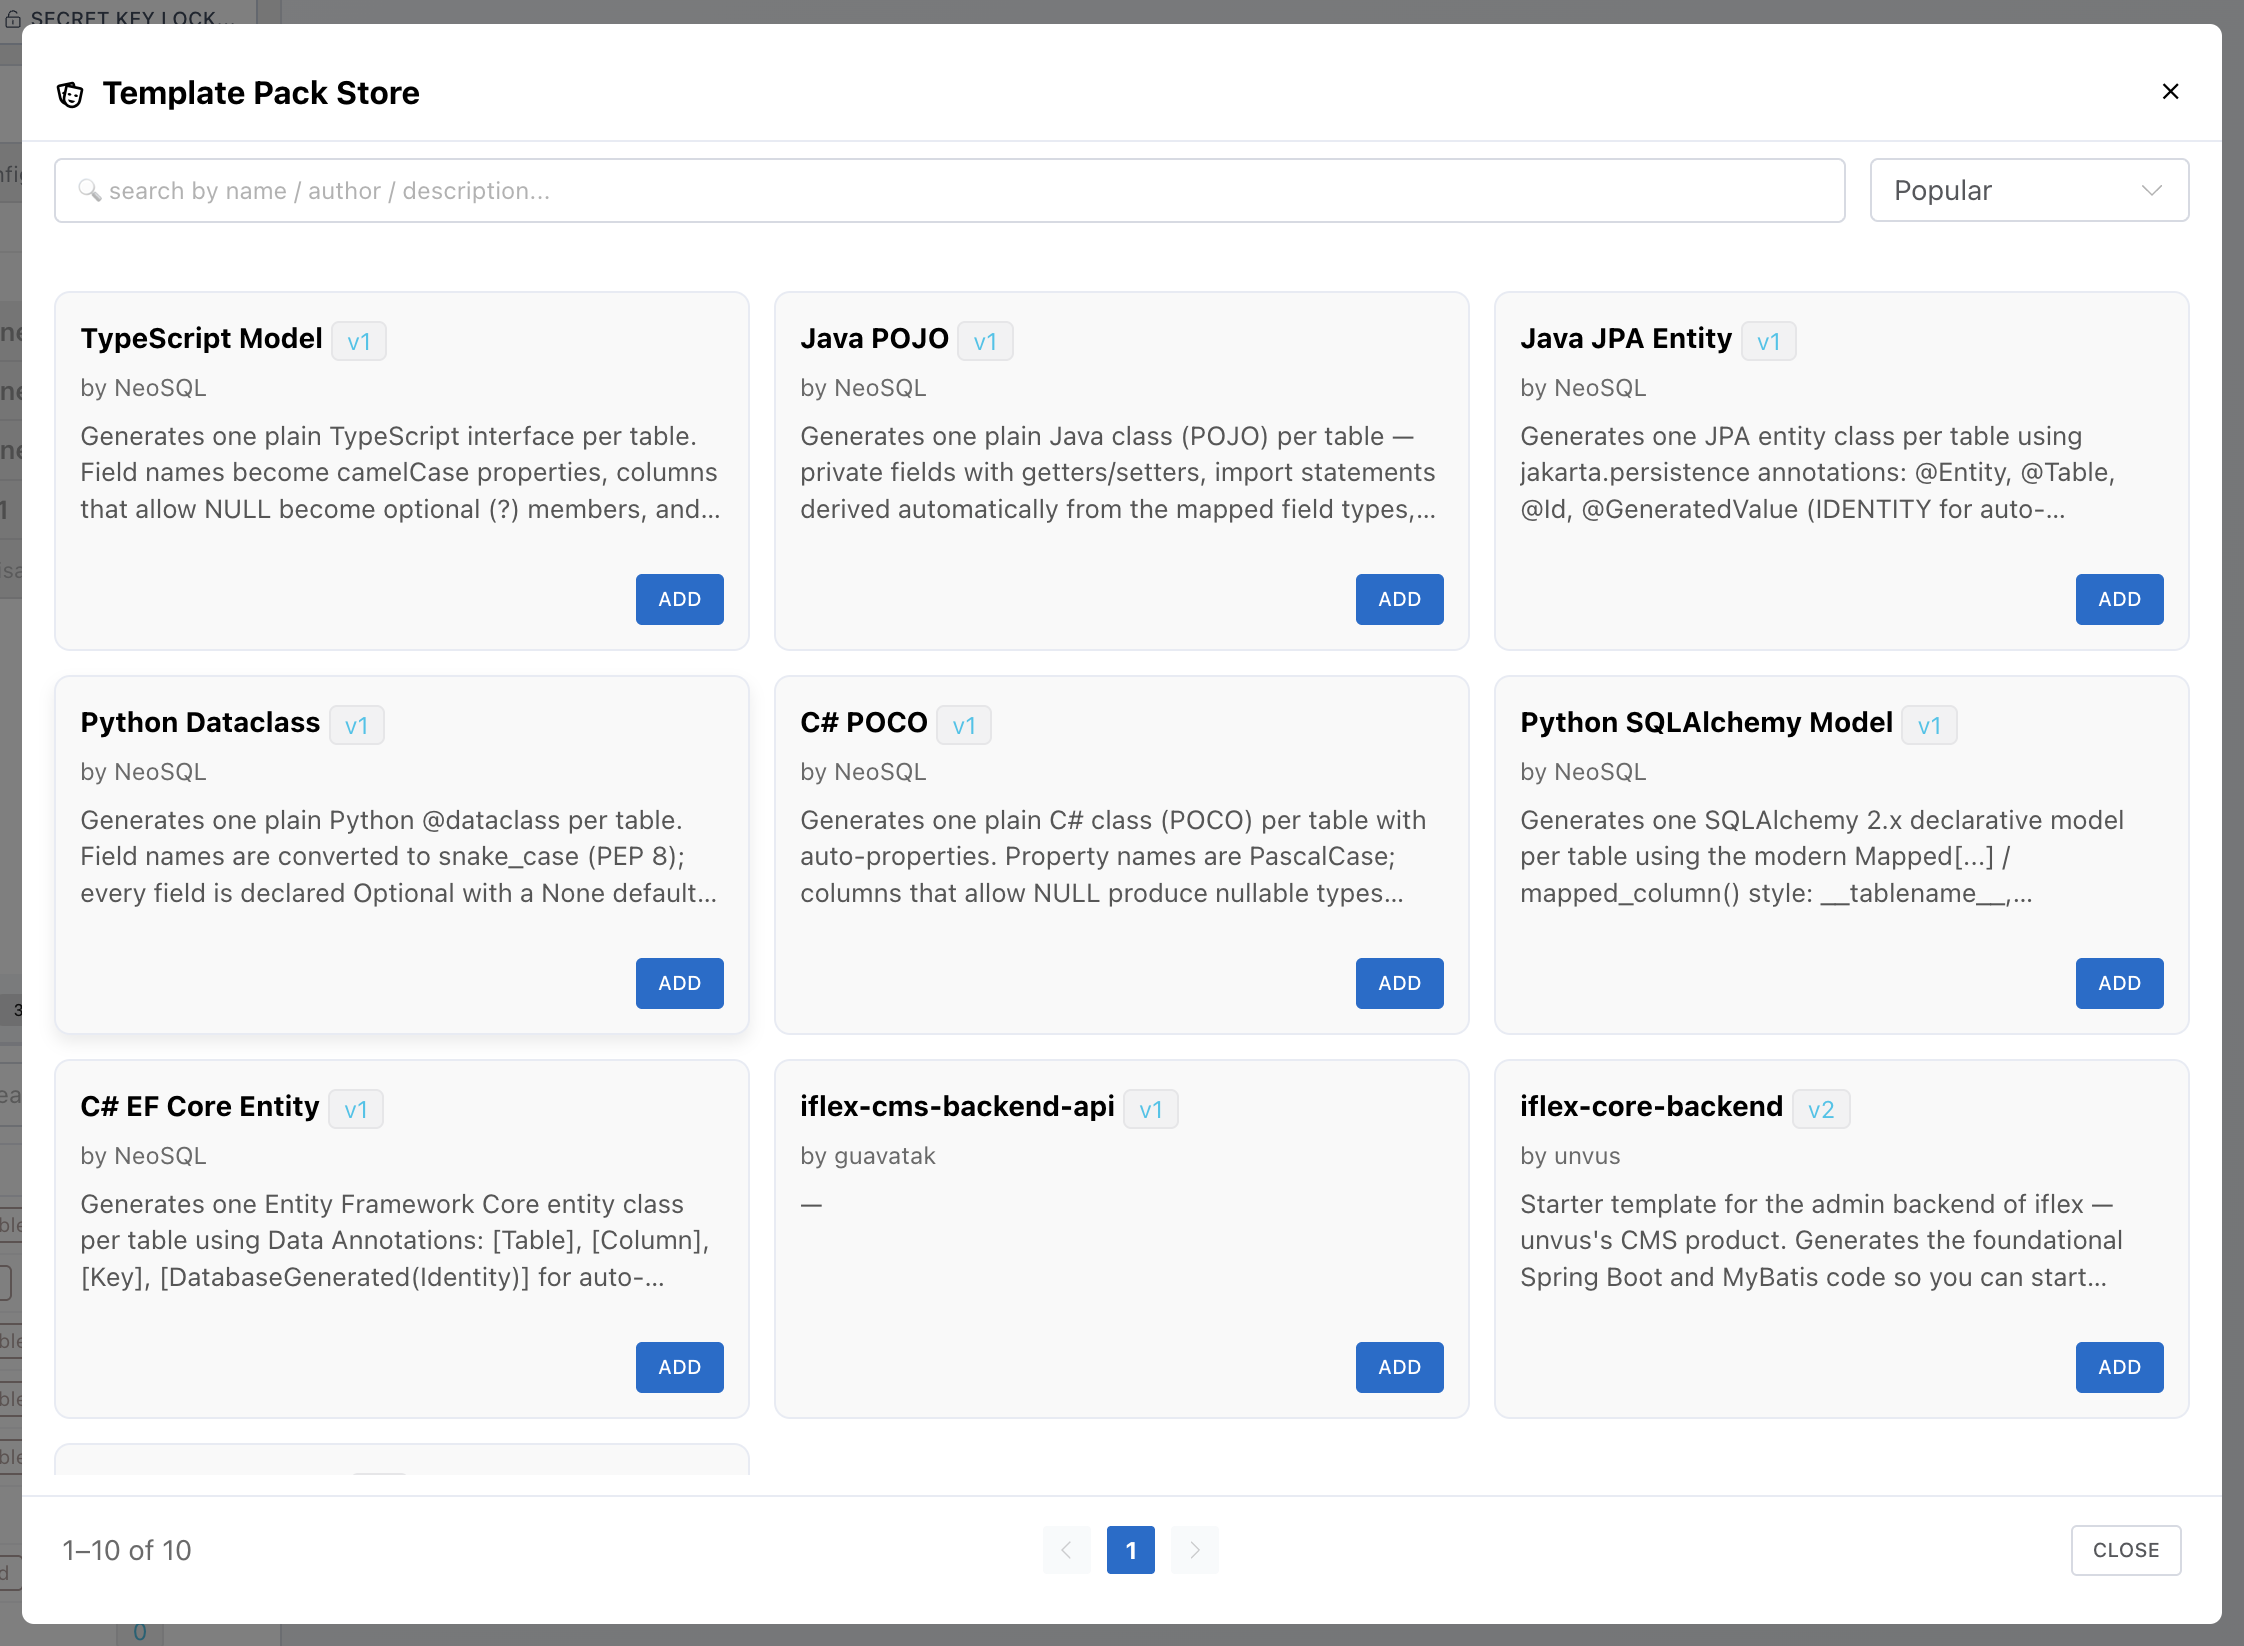Open the Popular sort dropdown
This screenshot has height=1646, width=2244.
pyautogui.click(x=2029, y=190)
